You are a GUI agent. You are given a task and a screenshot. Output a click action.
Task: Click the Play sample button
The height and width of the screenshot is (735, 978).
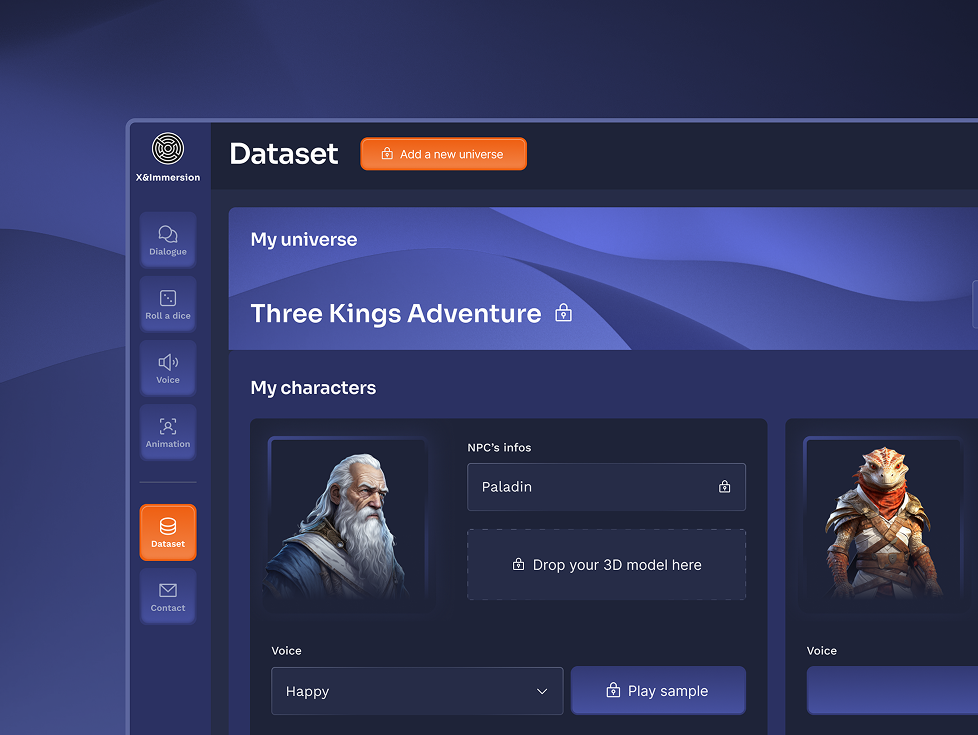[658, 691]
